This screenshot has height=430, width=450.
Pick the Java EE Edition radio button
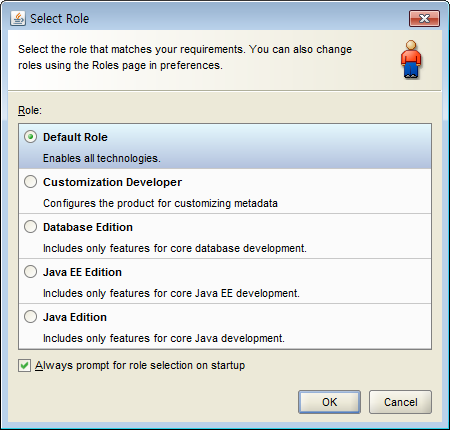point(30,272)
